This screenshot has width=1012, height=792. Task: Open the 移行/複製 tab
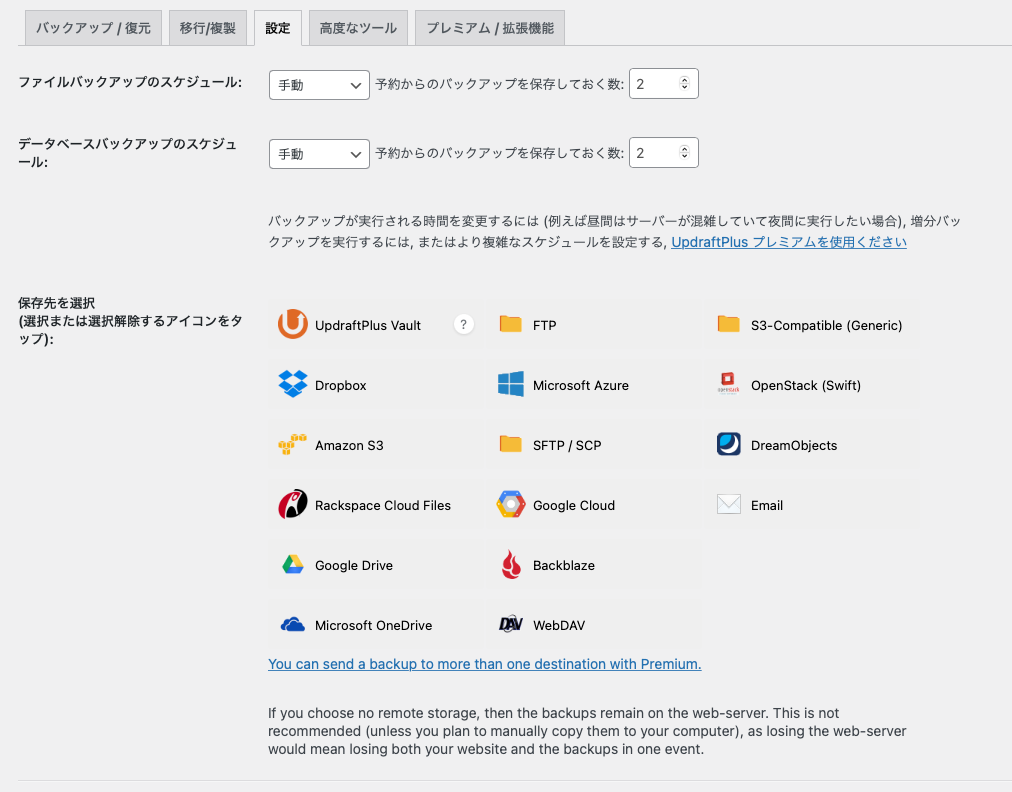tap(208, 28)
